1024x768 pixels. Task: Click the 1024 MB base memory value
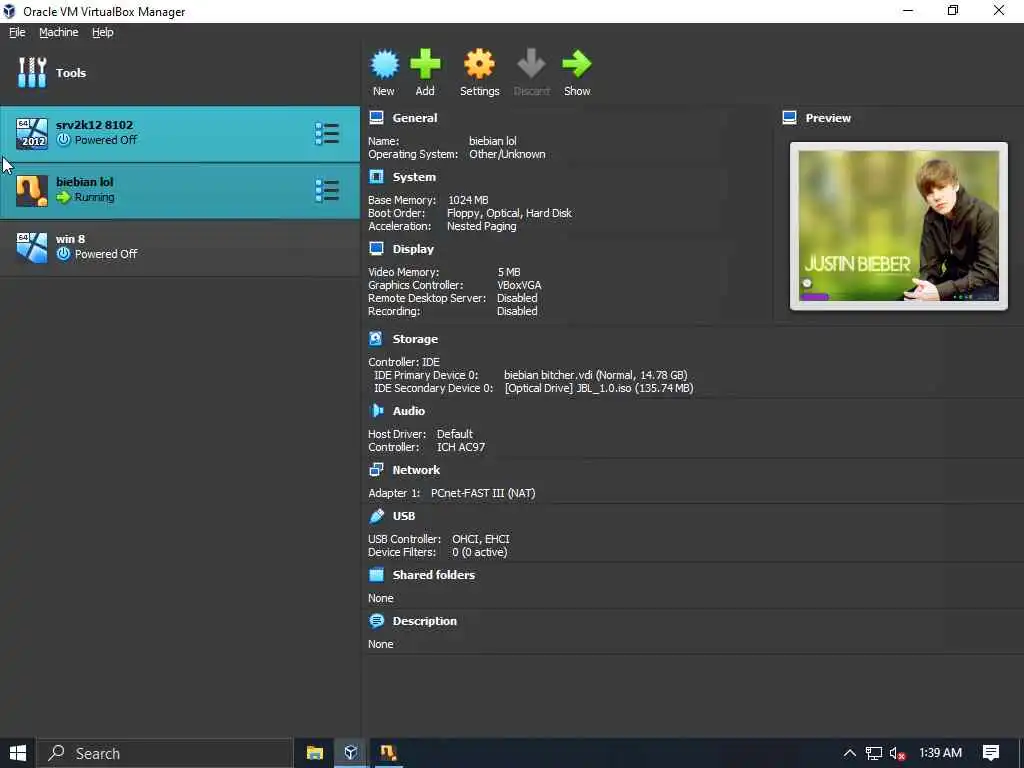pos(468,200)
